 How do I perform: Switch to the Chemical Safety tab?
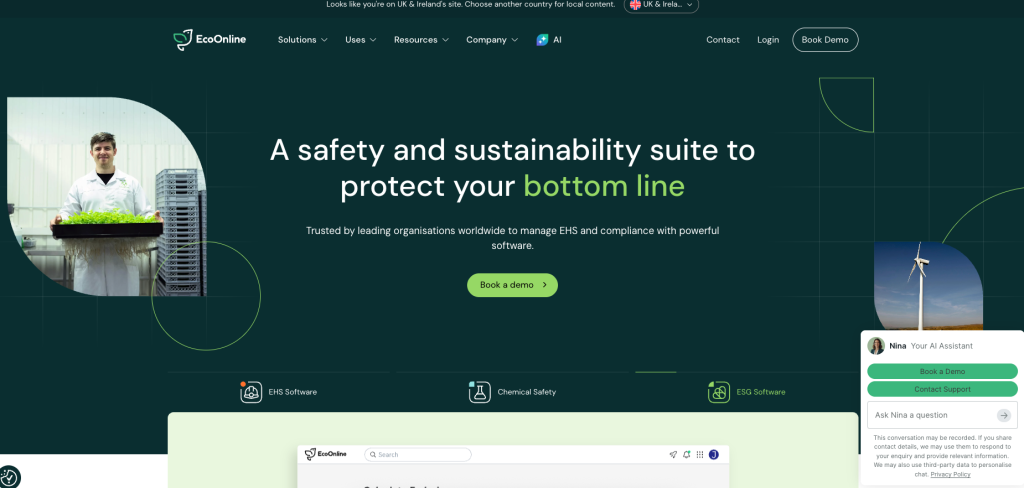512,392
